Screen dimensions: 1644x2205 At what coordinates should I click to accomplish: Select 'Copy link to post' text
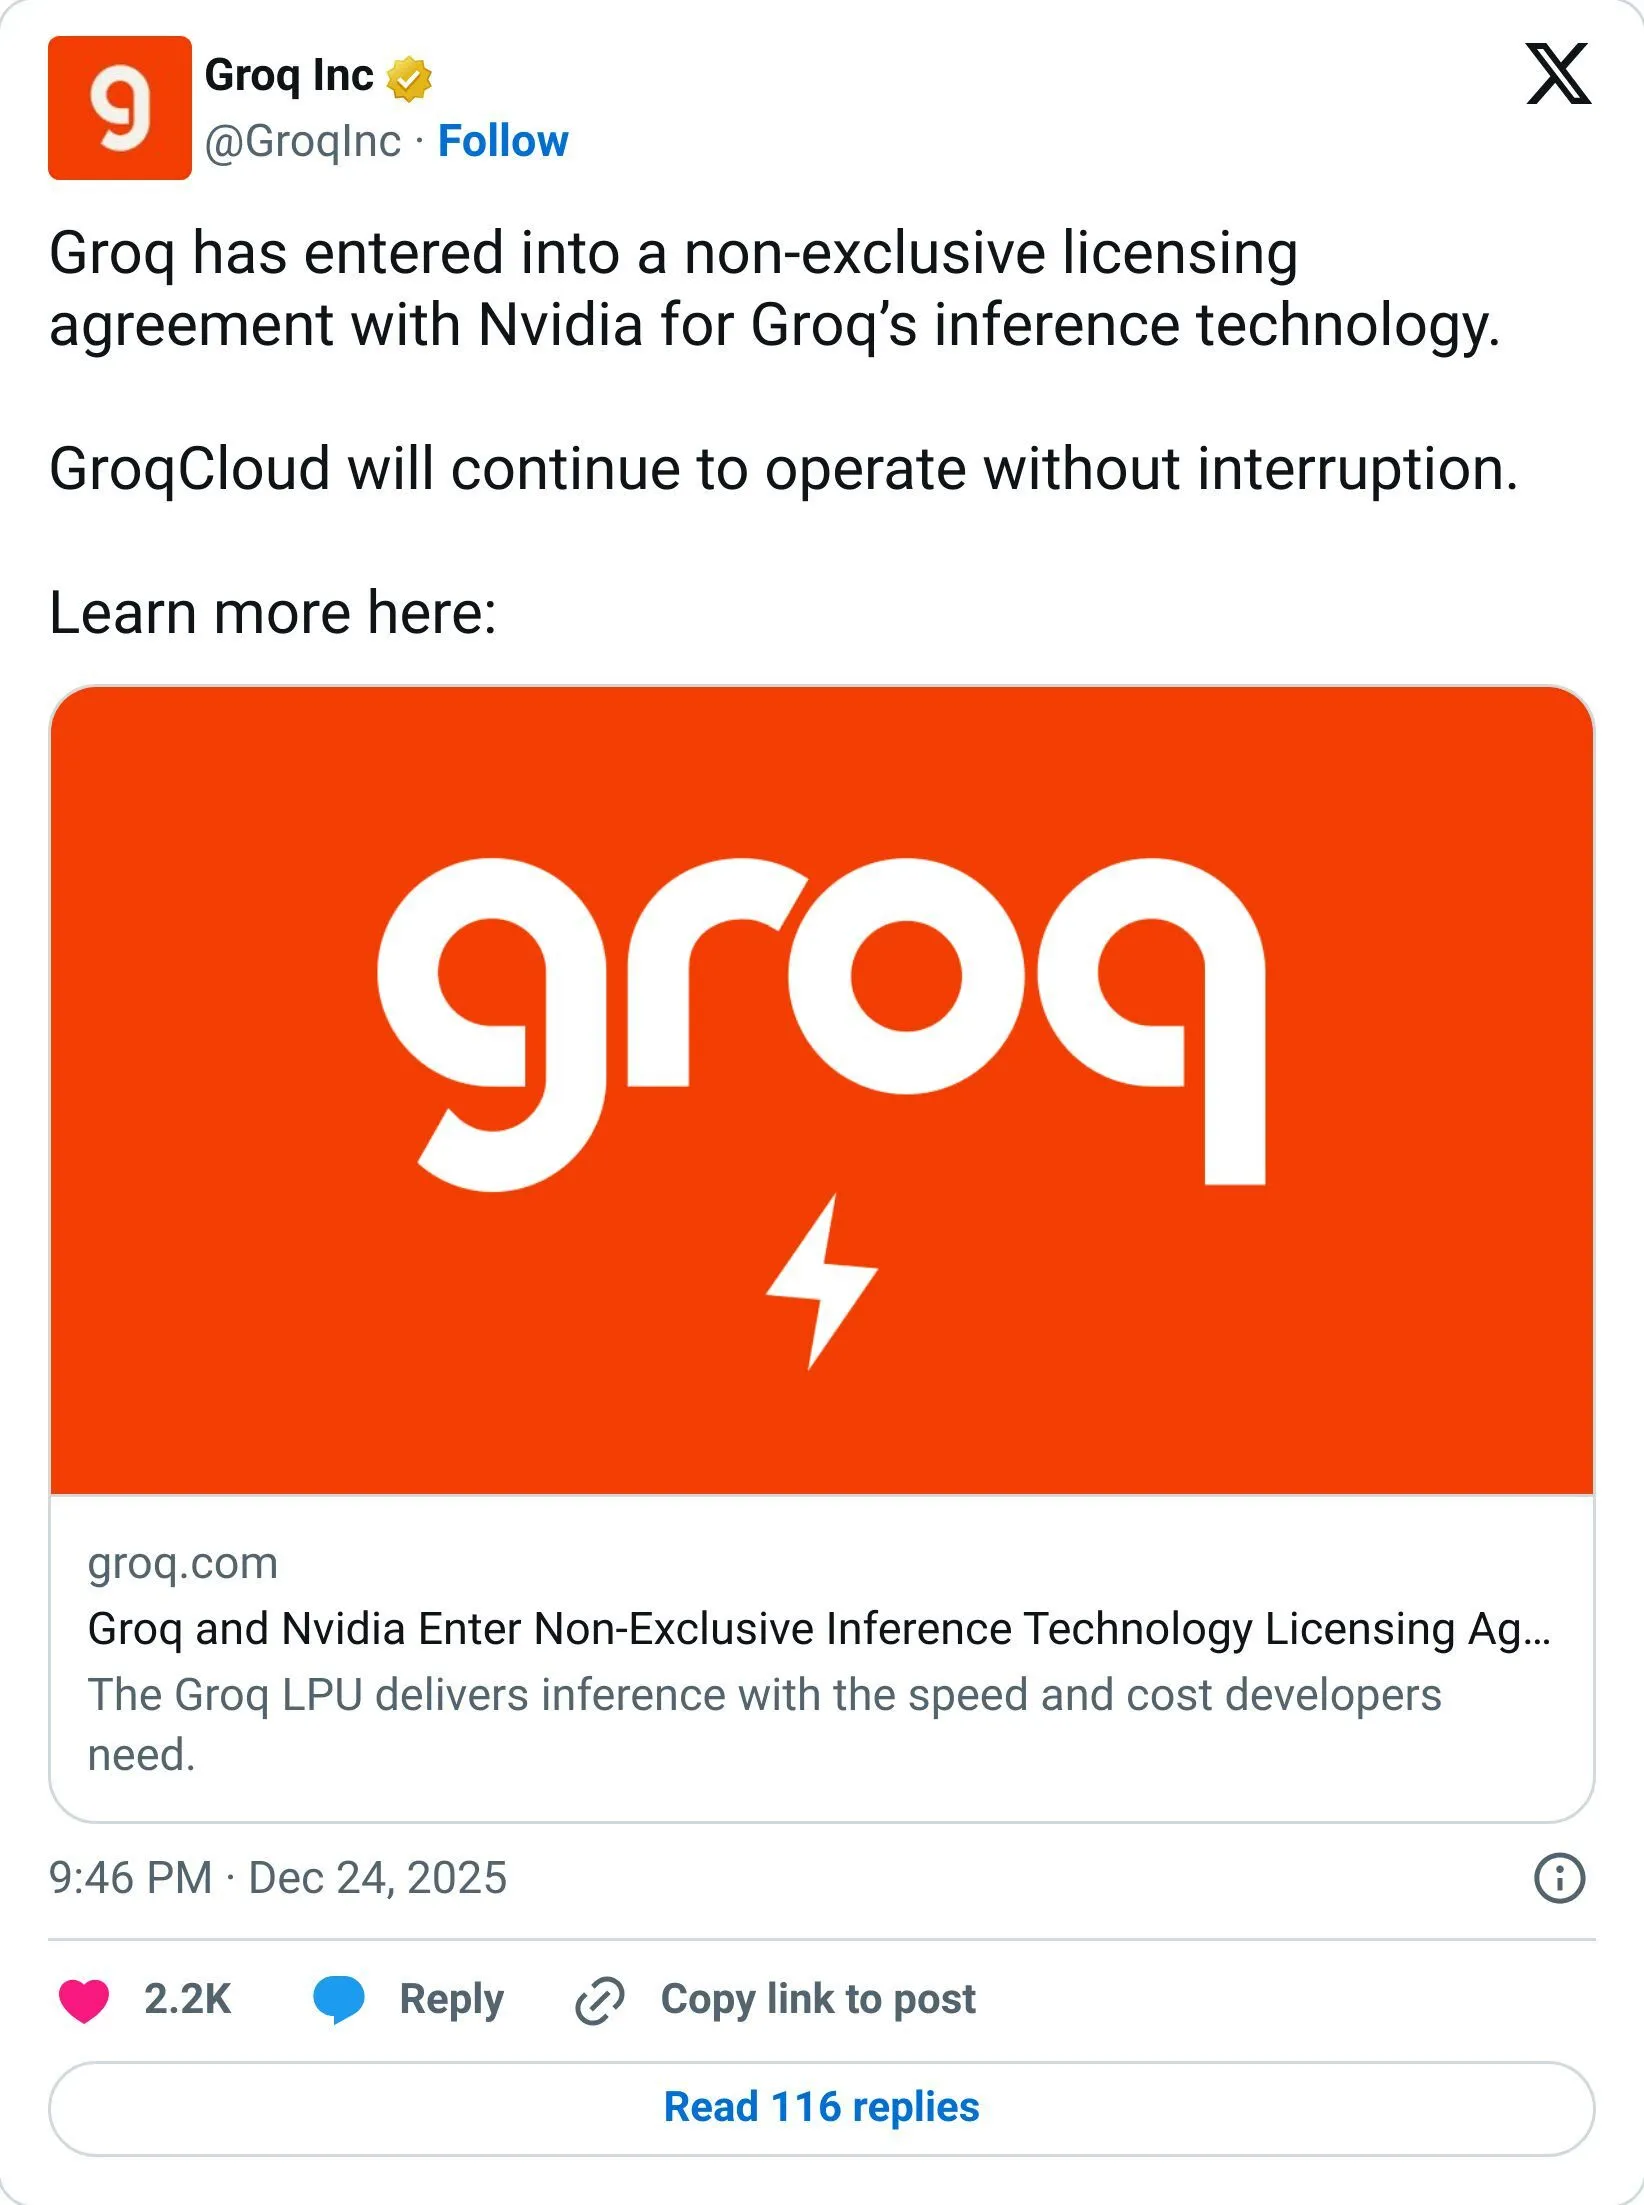click(818, 2000)
